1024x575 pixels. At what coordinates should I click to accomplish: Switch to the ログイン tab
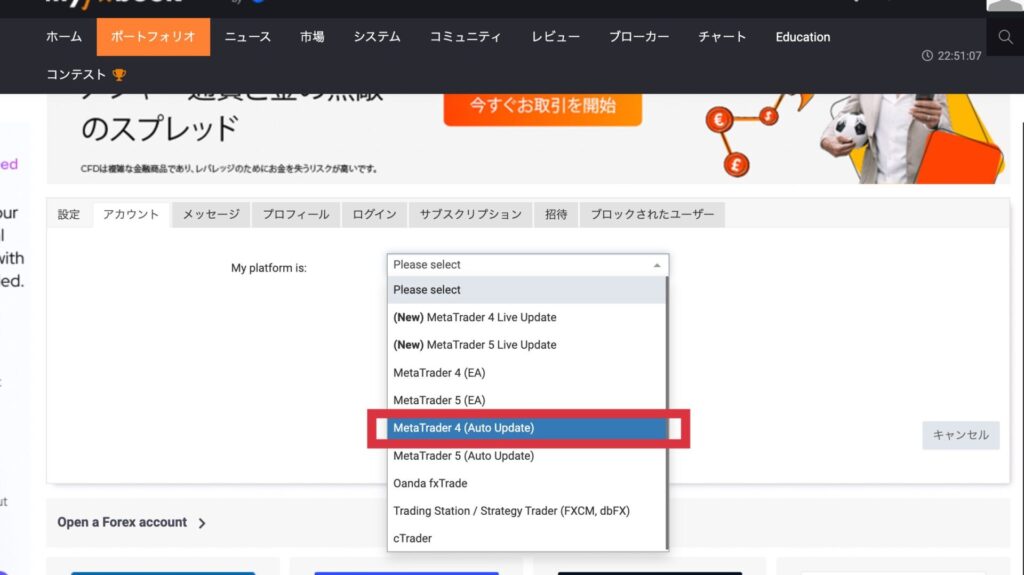[374, 214]
